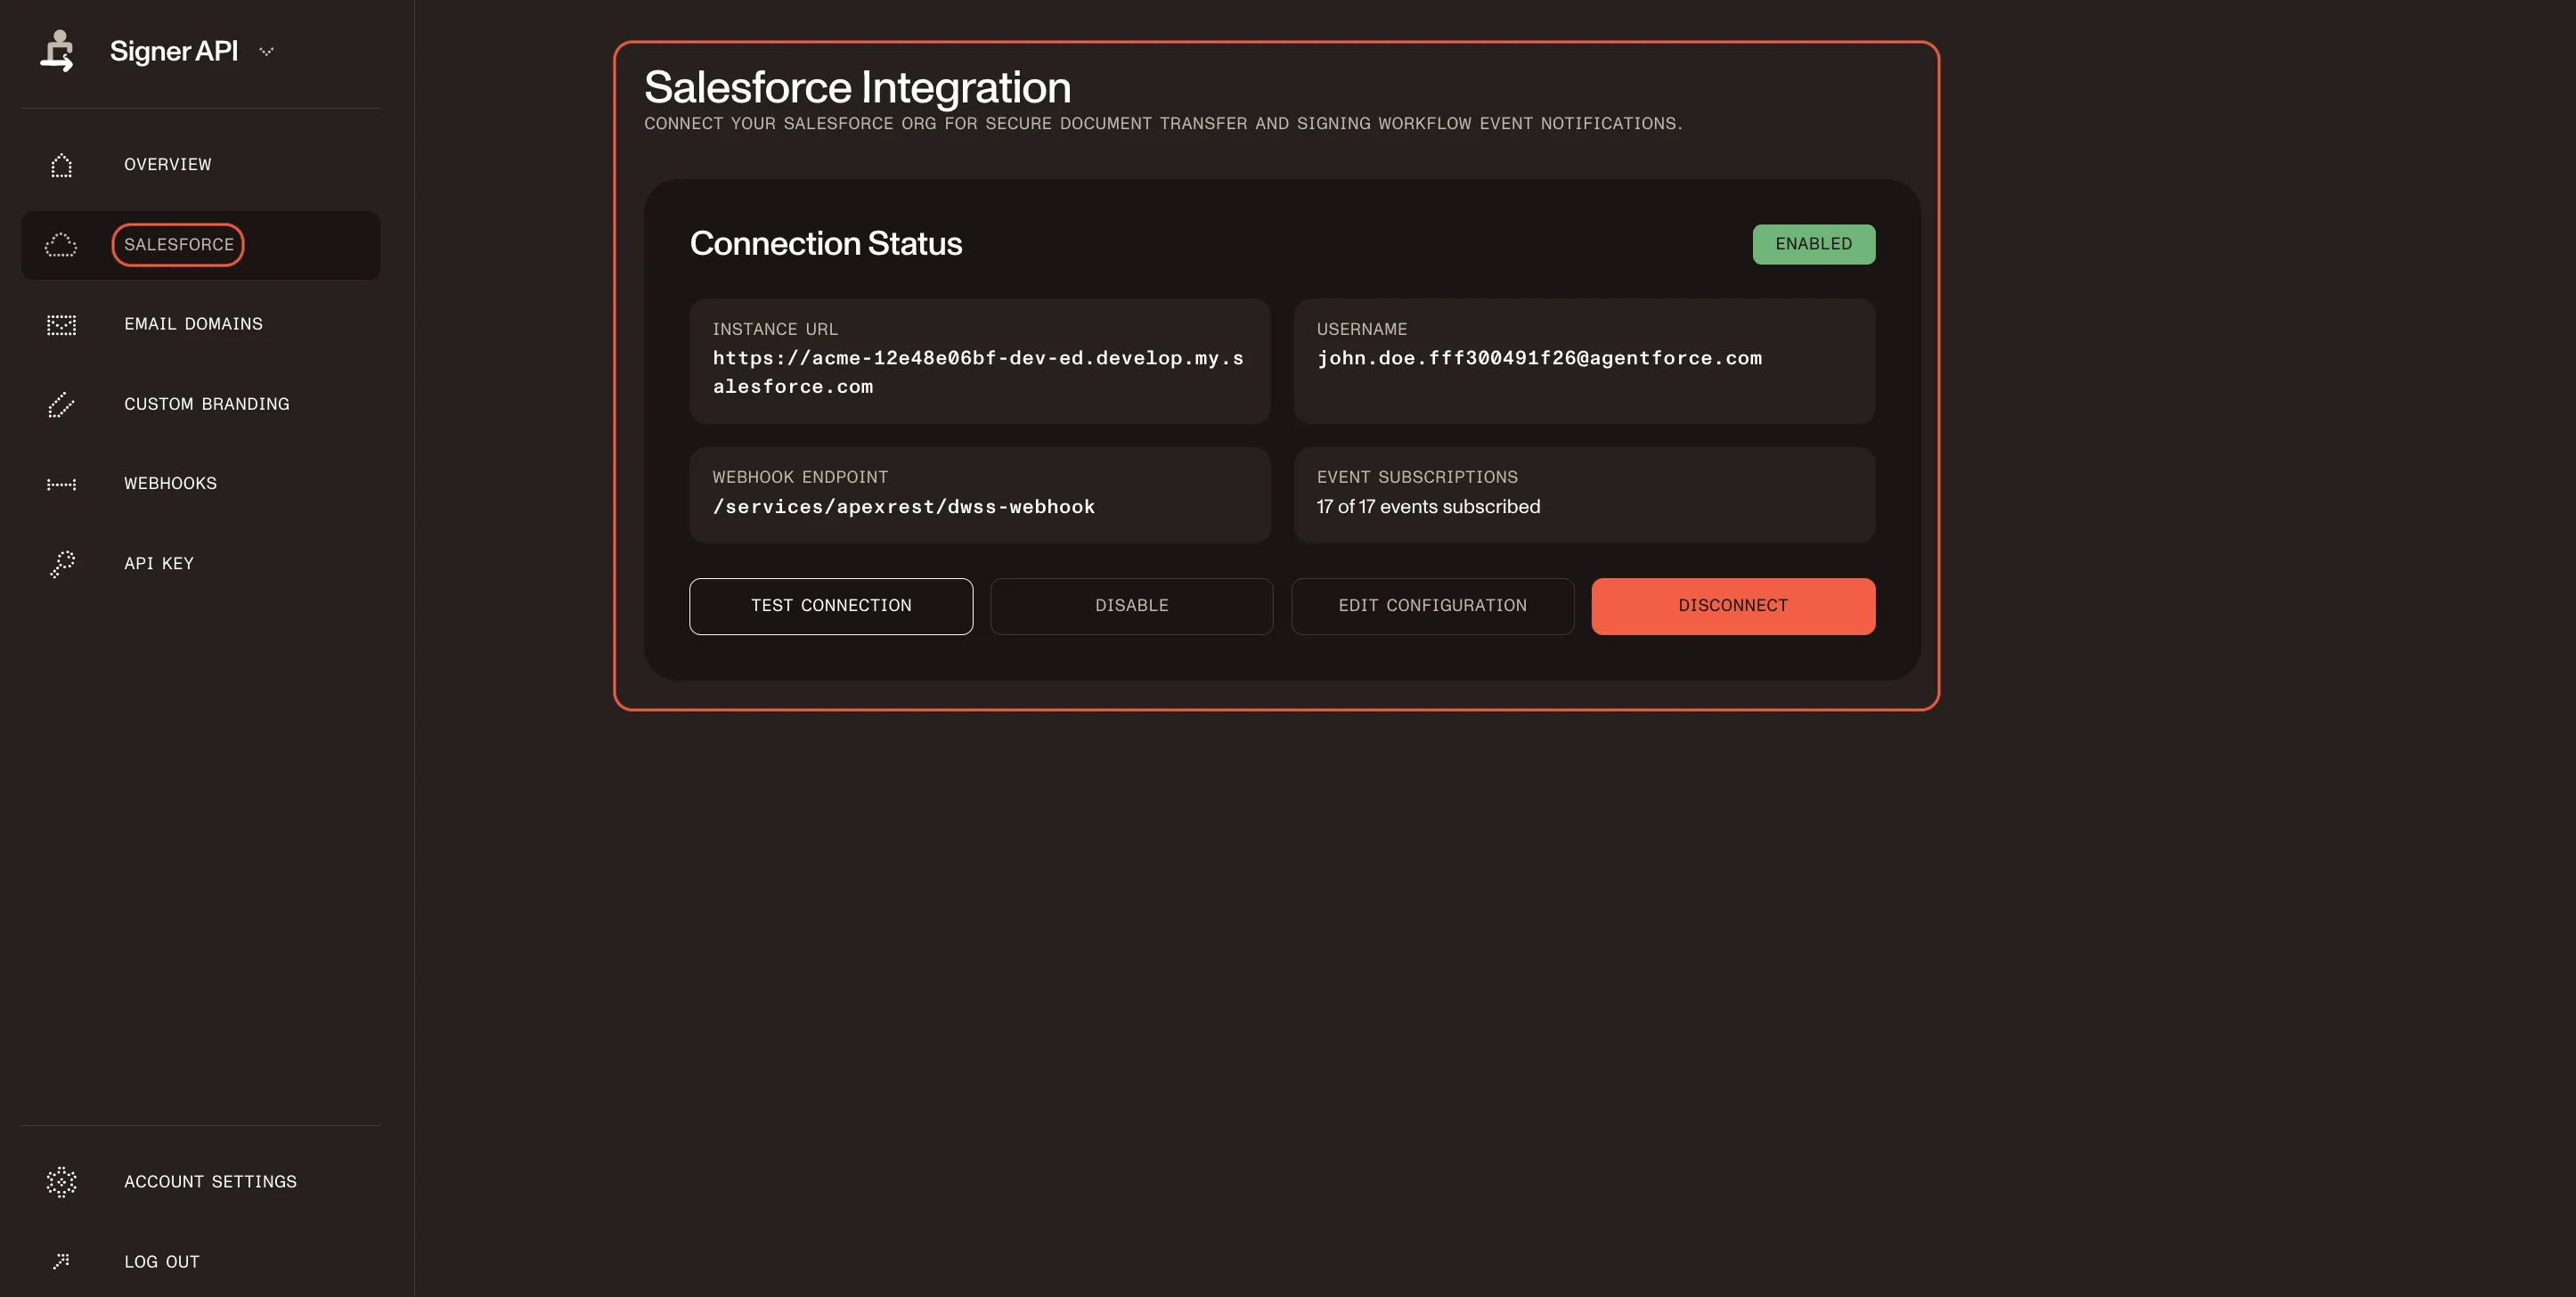
Task: Click the Event Subscriptions label
Action: (x=1417, y=477)
